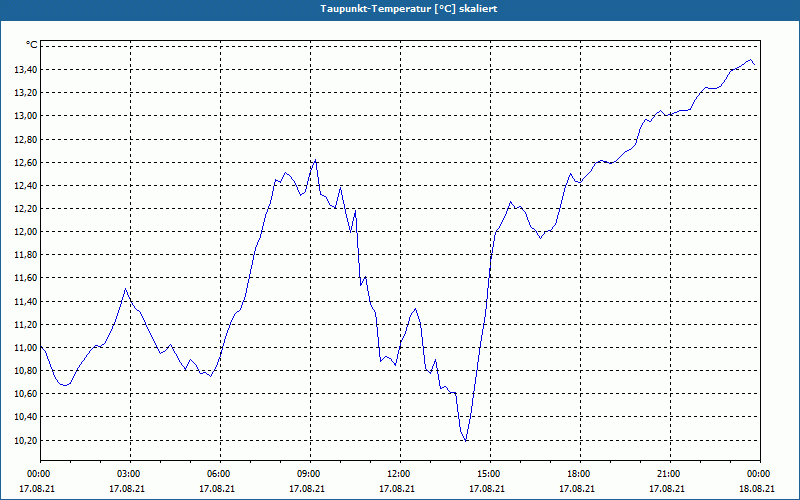
Task: Select the y-axis value '11,80'
Action: [x=25, y=255]
